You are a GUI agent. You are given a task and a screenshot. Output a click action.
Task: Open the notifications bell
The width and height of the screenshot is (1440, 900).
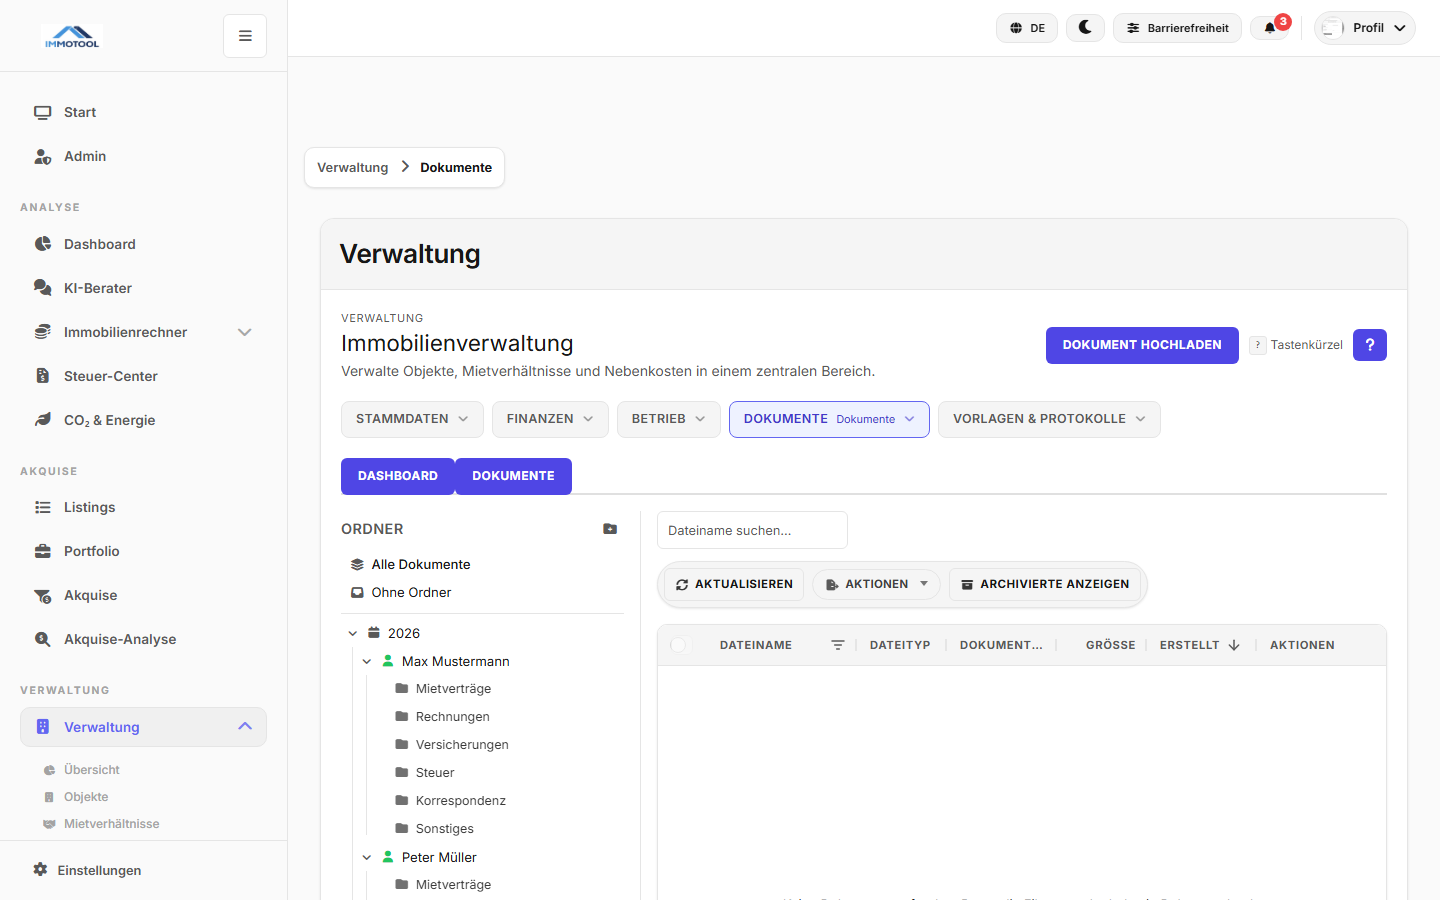1270,28
